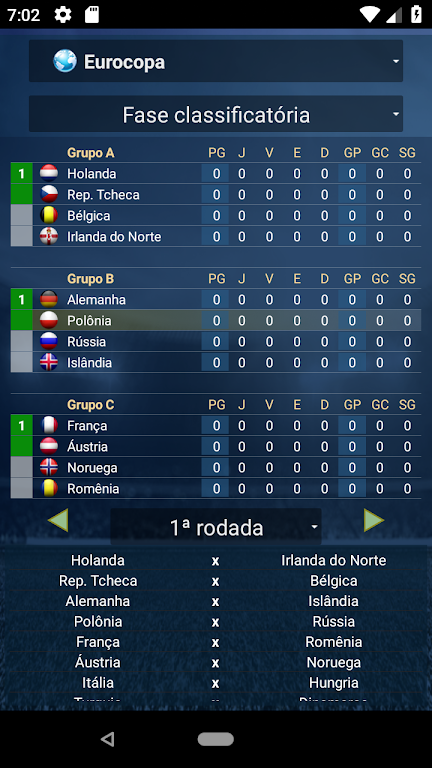Tap the green position box for Rep. Tcheca
The height and width of the screenshot is (768, 432).
[22, 194]
